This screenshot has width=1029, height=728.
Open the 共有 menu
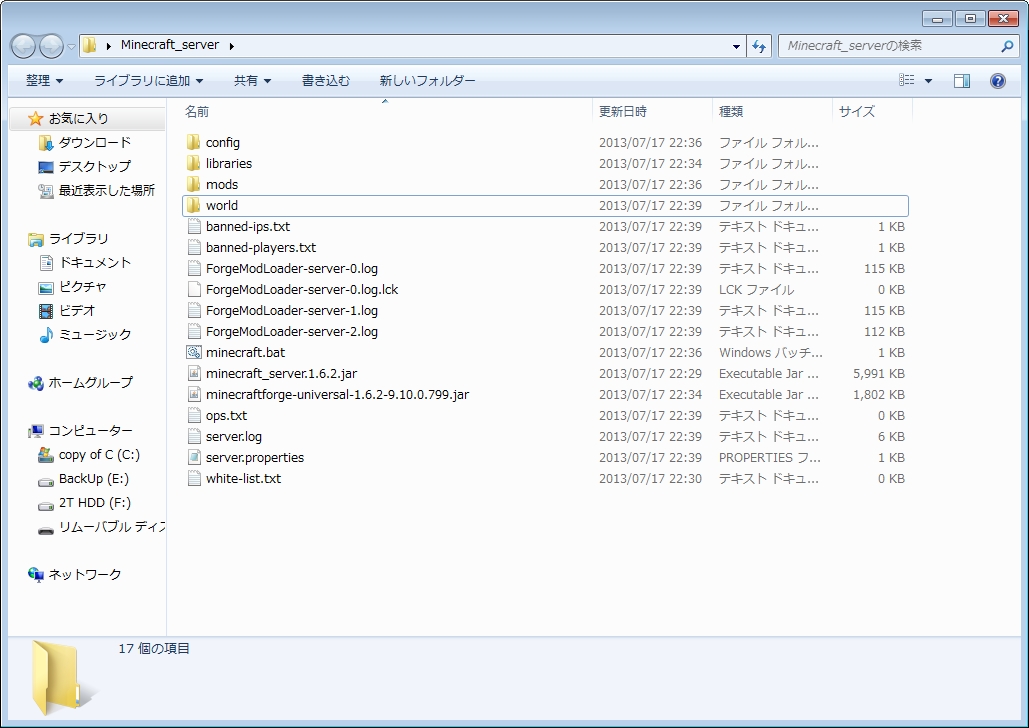click(x=253, y=81)
